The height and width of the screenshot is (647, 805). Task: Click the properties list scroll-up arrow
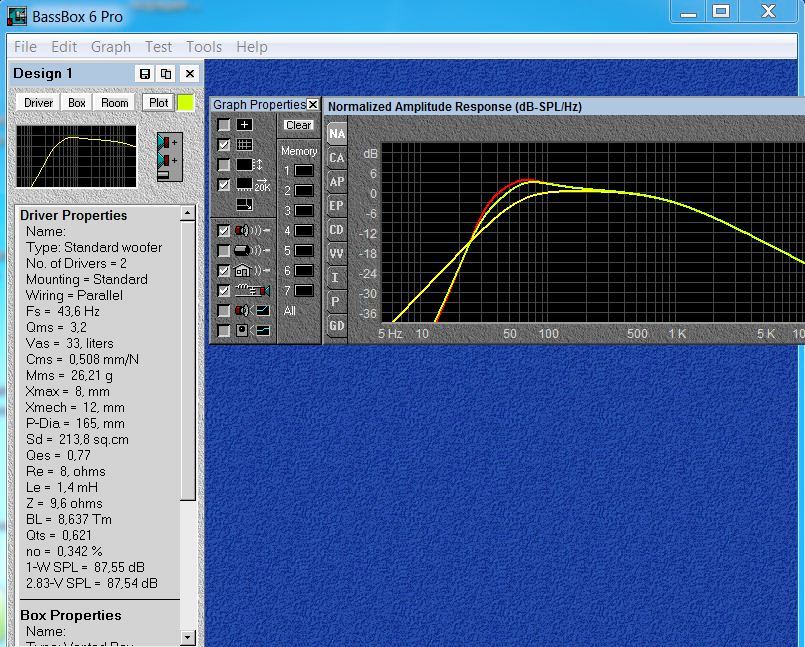point(188,214)
